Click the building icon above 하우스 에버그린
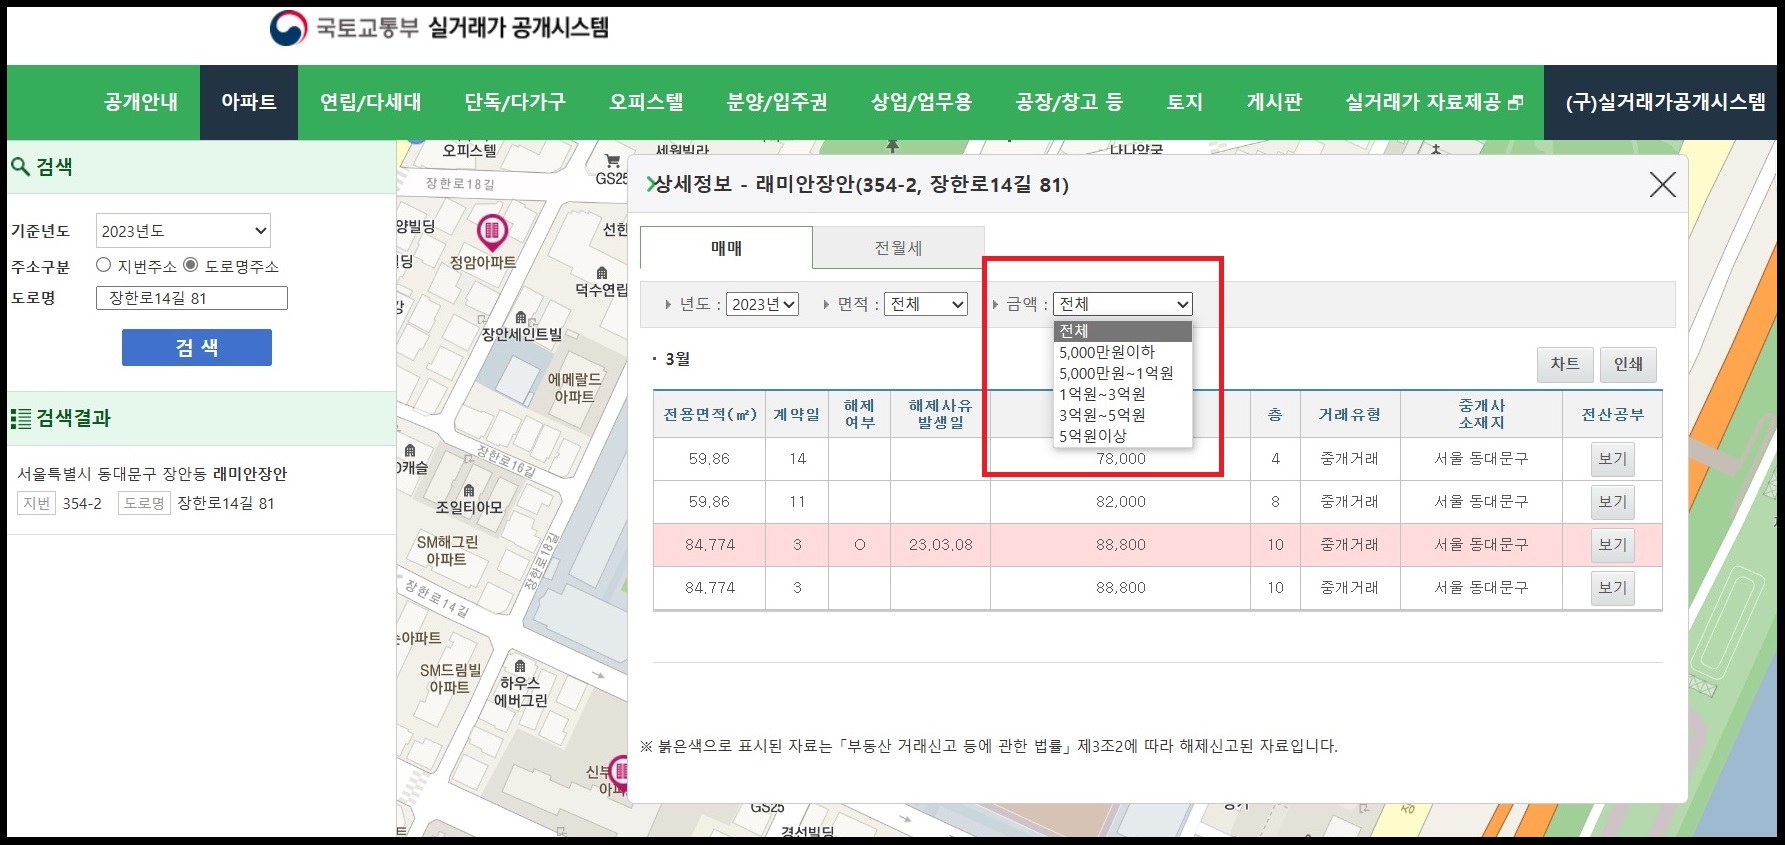The height and width of the screenshot is (845, 1785). coord(520,666)
